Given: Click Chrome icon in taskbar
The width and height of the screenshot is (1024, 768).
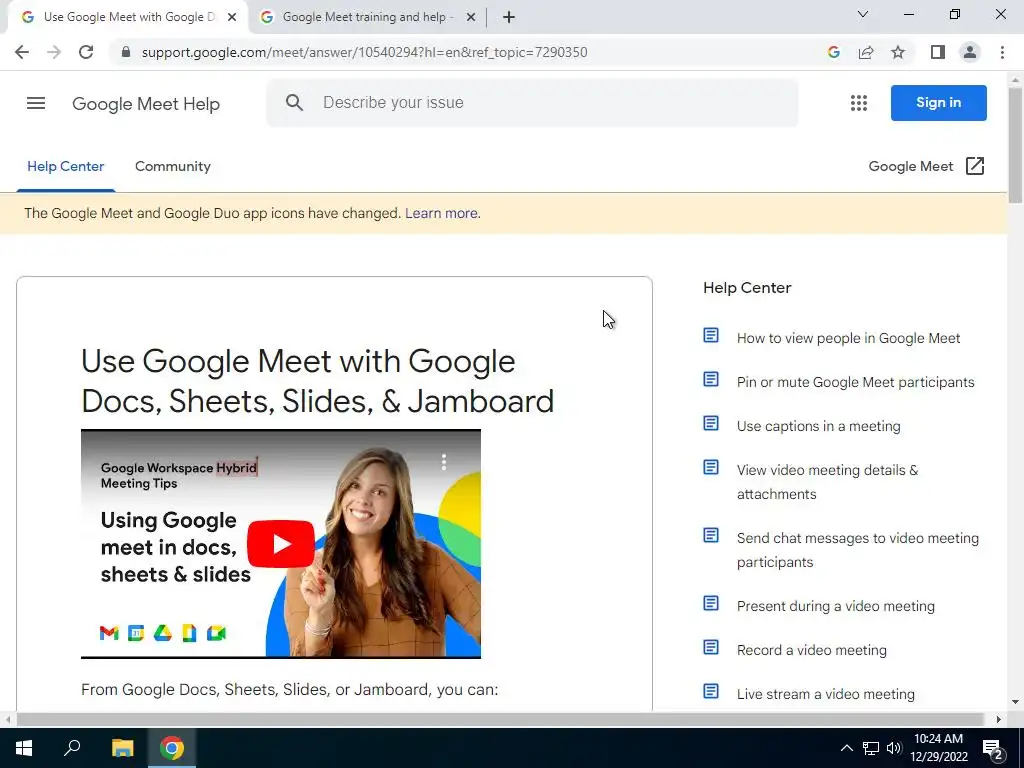Looking at the screenshot, I should pos(172,748).
